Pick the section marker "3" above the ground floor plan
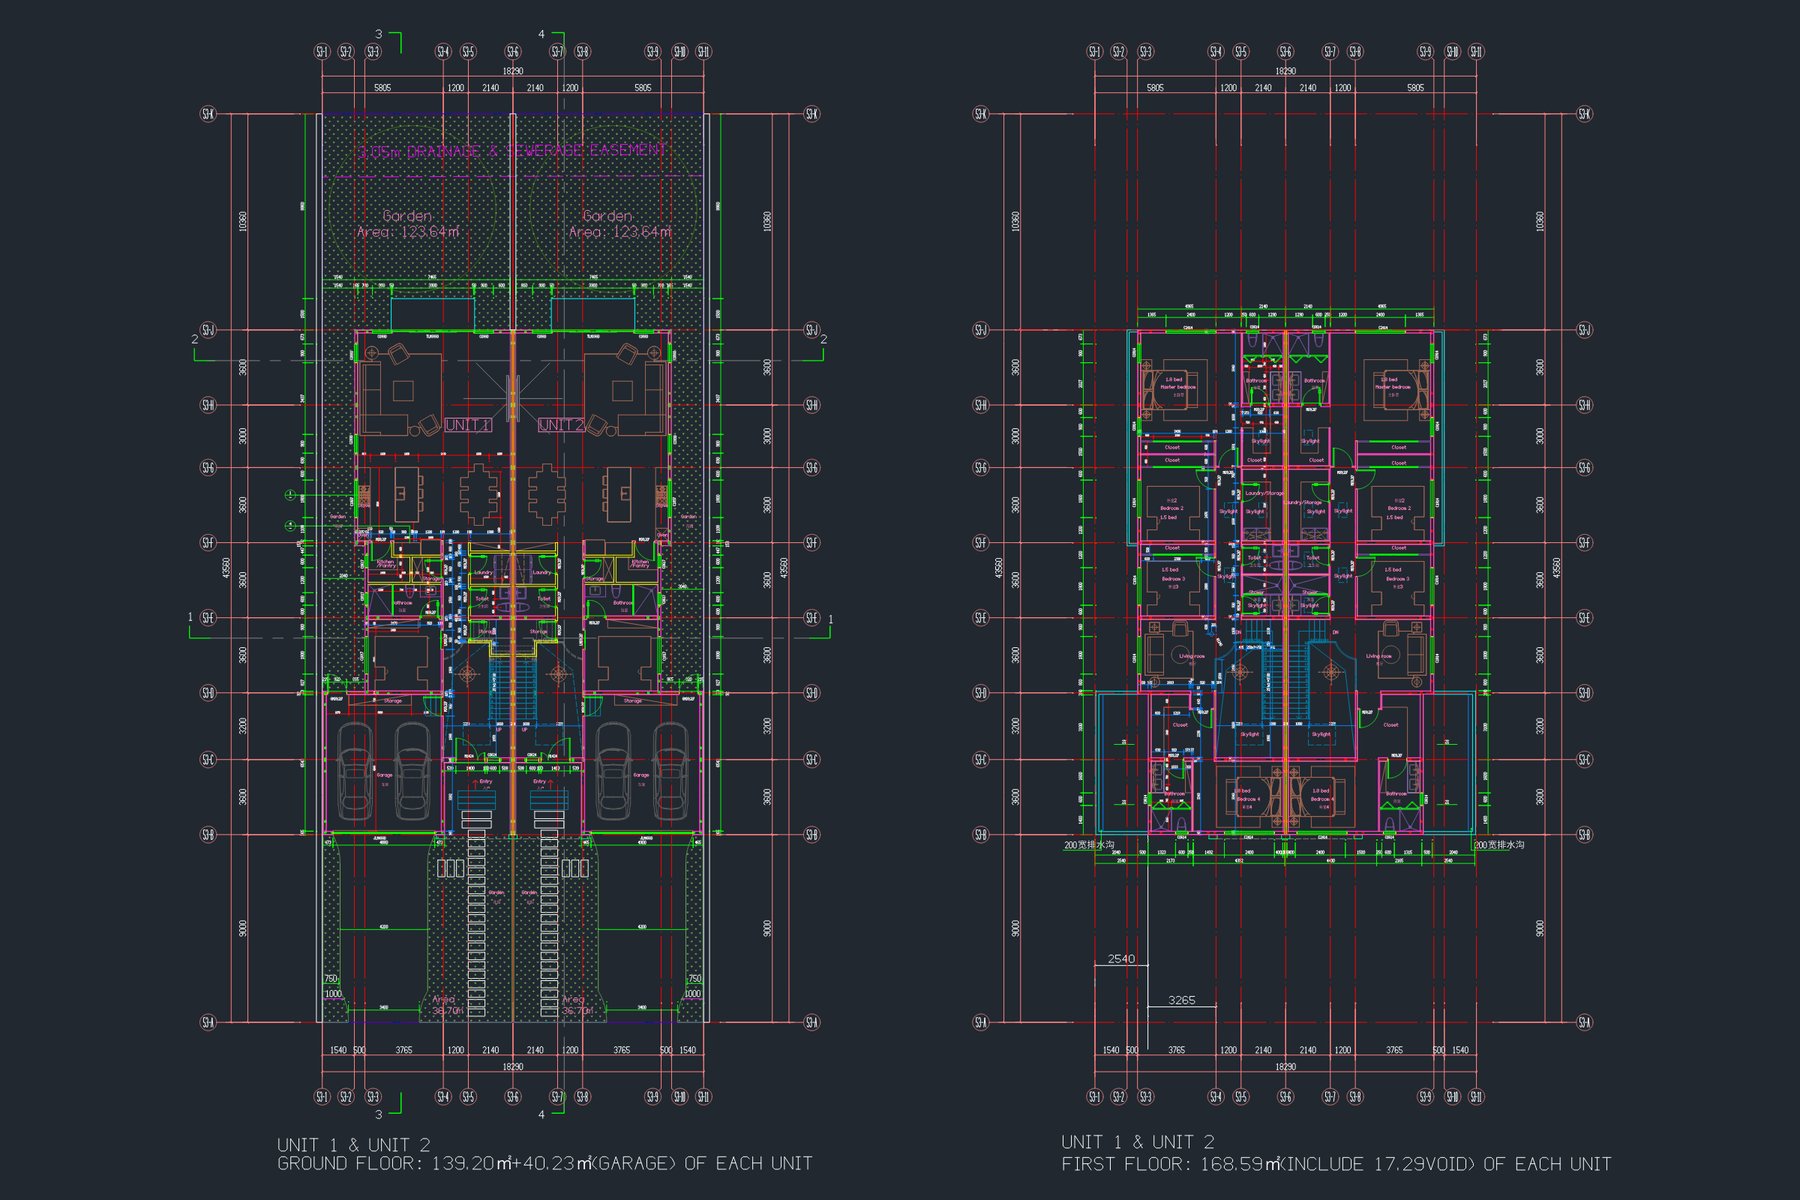1800x1200 pixels. (x=378, y=34)
